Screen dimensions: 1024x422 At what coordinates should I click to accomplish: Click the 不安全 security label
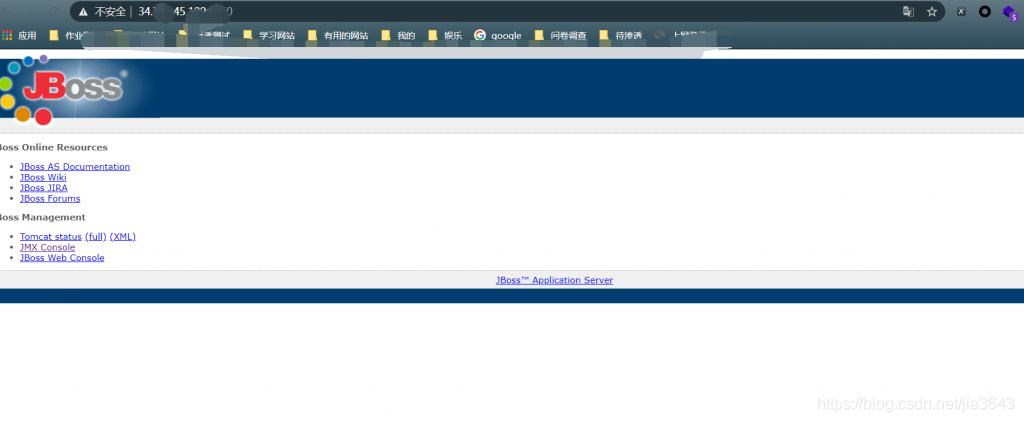pos(110,12)
